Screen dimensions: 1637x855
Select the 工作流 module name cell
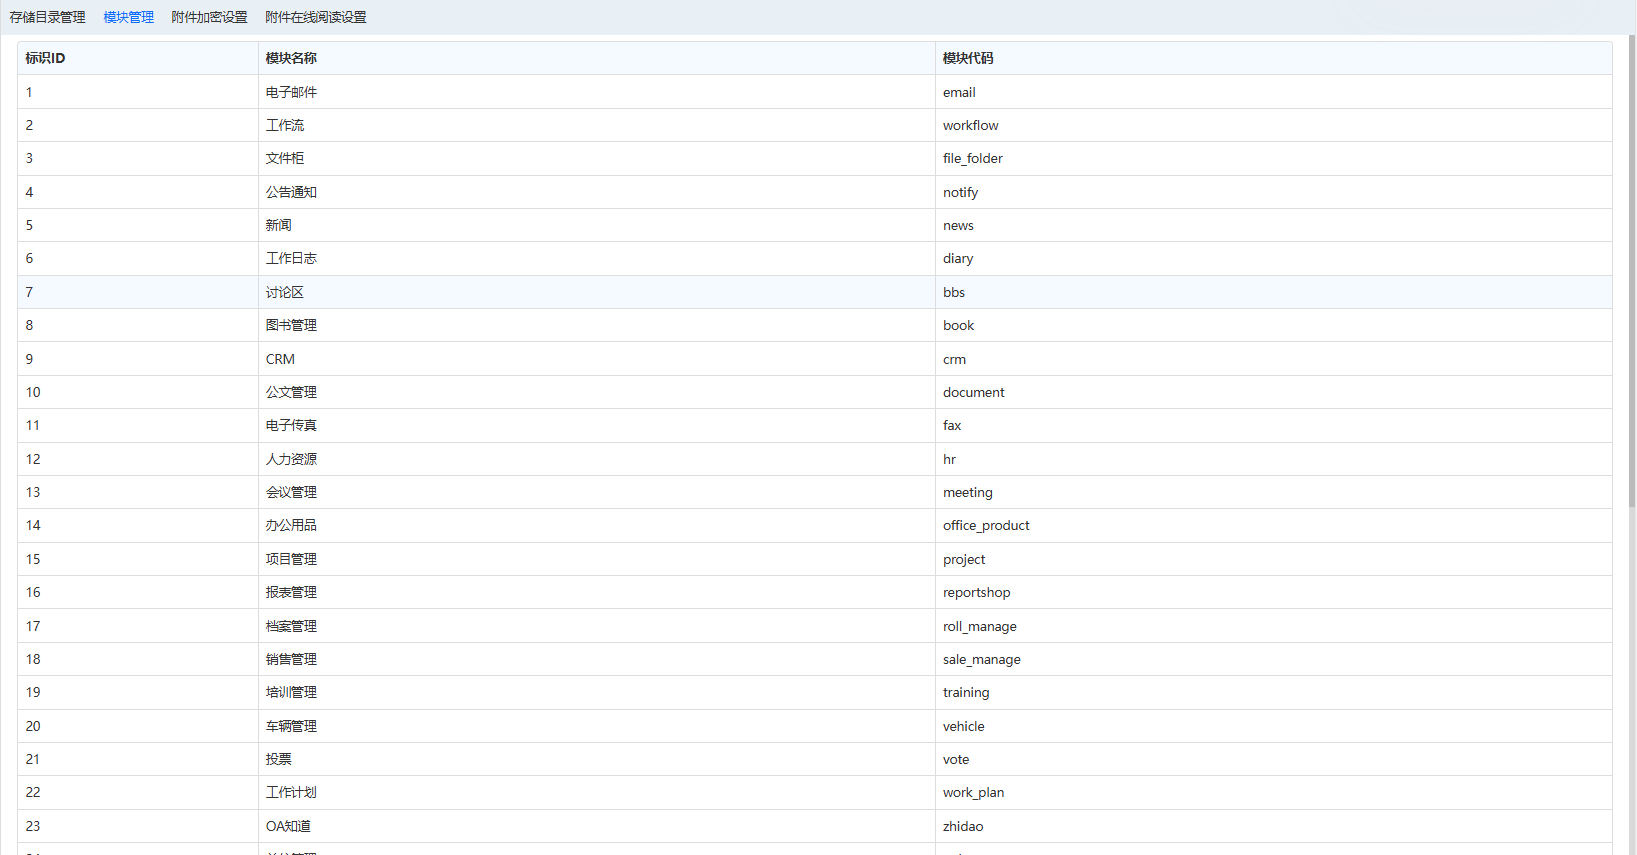[x=285, y=125]
